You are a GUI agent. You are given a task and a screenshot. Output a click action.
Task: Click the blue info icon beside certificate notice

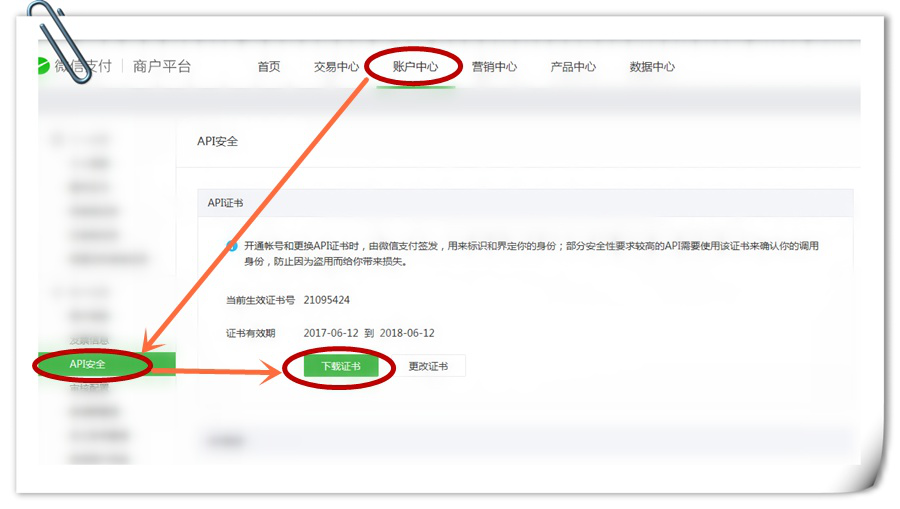click(232, 246)
